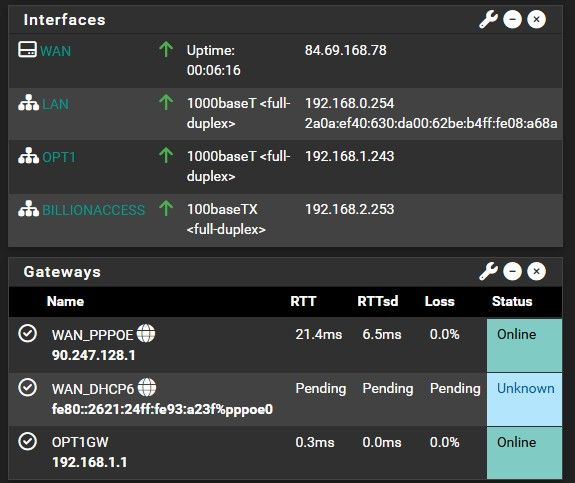
Task: Click the OPT1GW check-circle icon
Action: (28, 441)
